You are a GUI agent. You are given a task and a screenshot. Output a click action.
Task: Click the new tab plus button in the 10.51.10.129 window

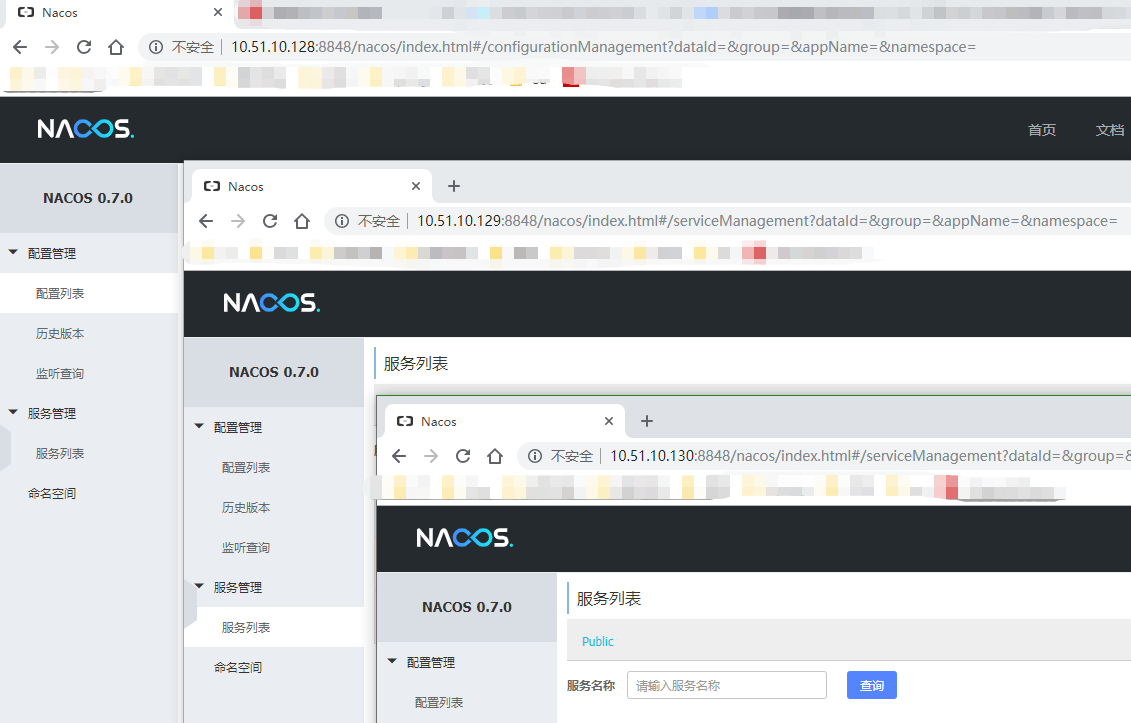pyautogui.click(x=453, y=186)
